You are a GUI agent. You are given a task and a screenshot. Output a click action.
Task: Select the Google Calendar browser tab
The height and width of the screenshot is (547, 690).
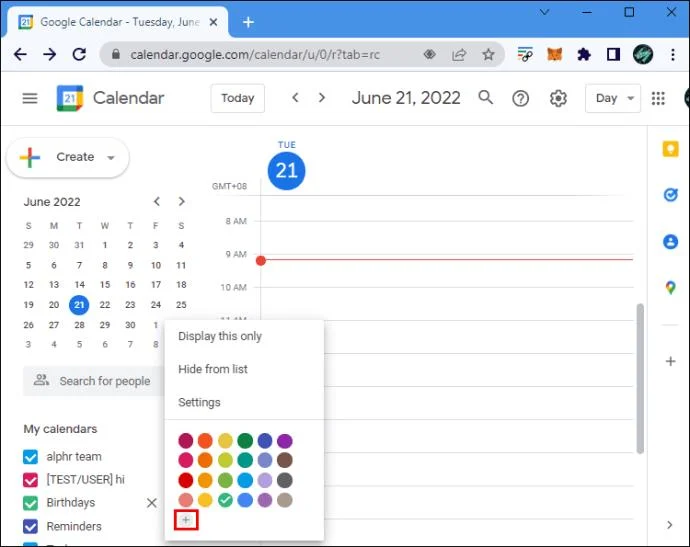tap(118, 22)
